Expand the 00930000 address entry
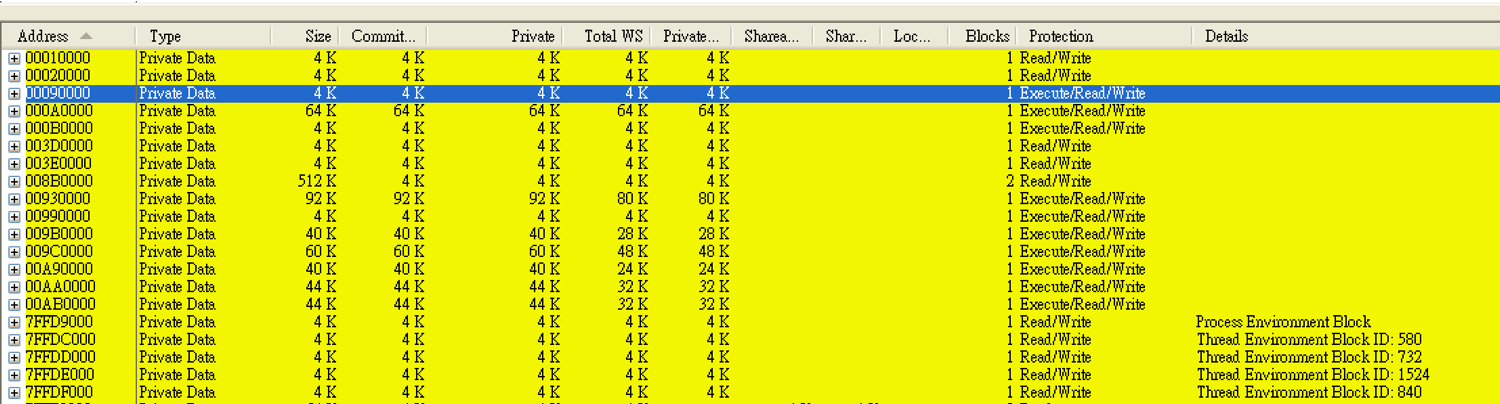 [14, 199]
